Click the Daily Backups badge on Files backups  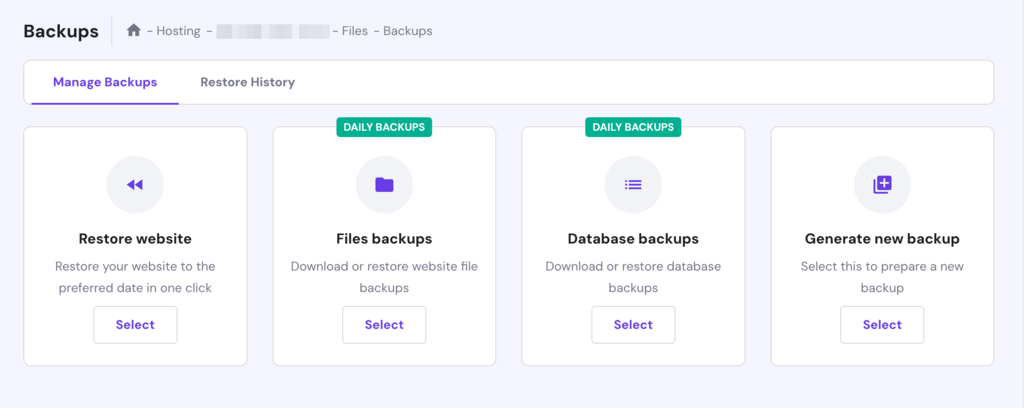pyautogui.click(x=384, y=127)
